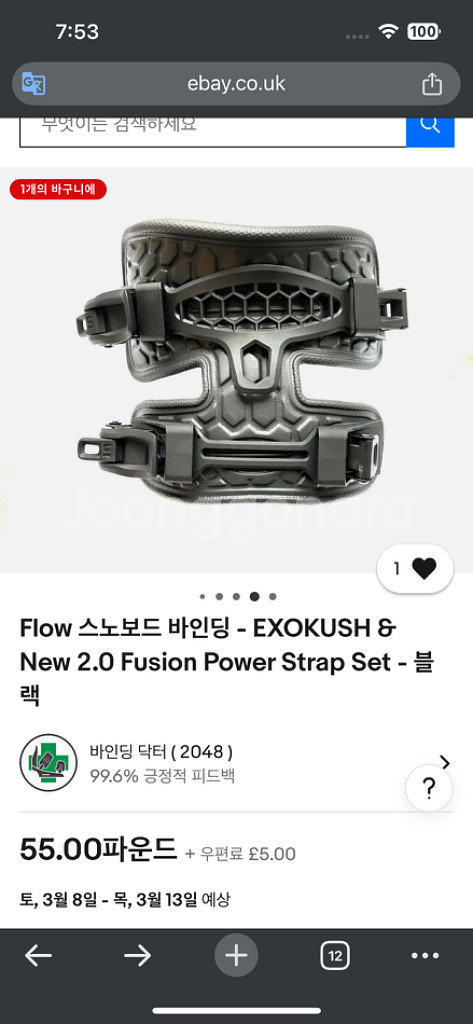Select the first image carousel dot
The height and width of the screenshot is (1024, 473).
tap(203, 596)
